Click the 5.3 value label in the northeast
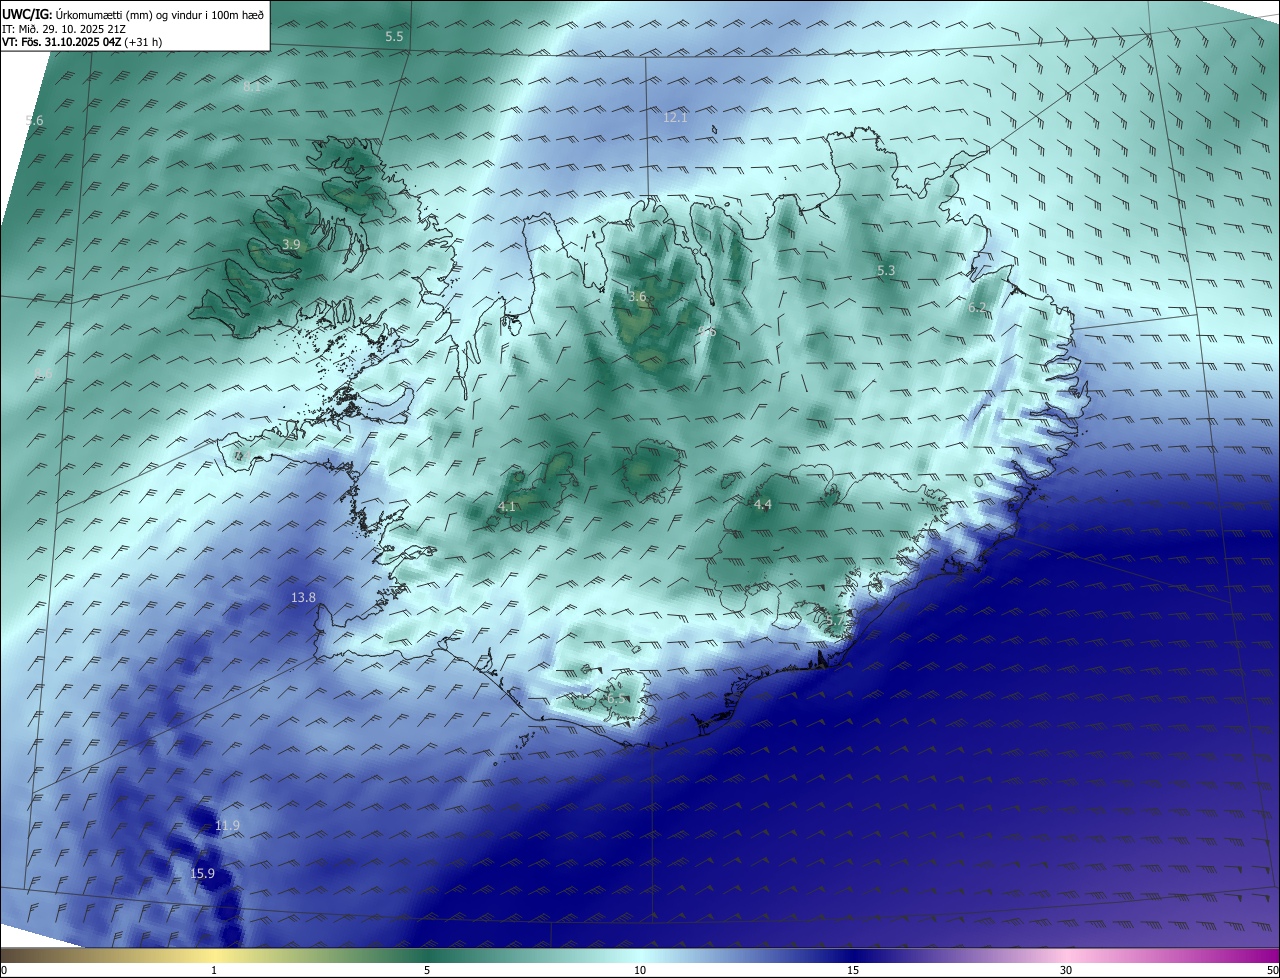The width and height of the screenshot is (1280, 978). (x=886, y=270)
